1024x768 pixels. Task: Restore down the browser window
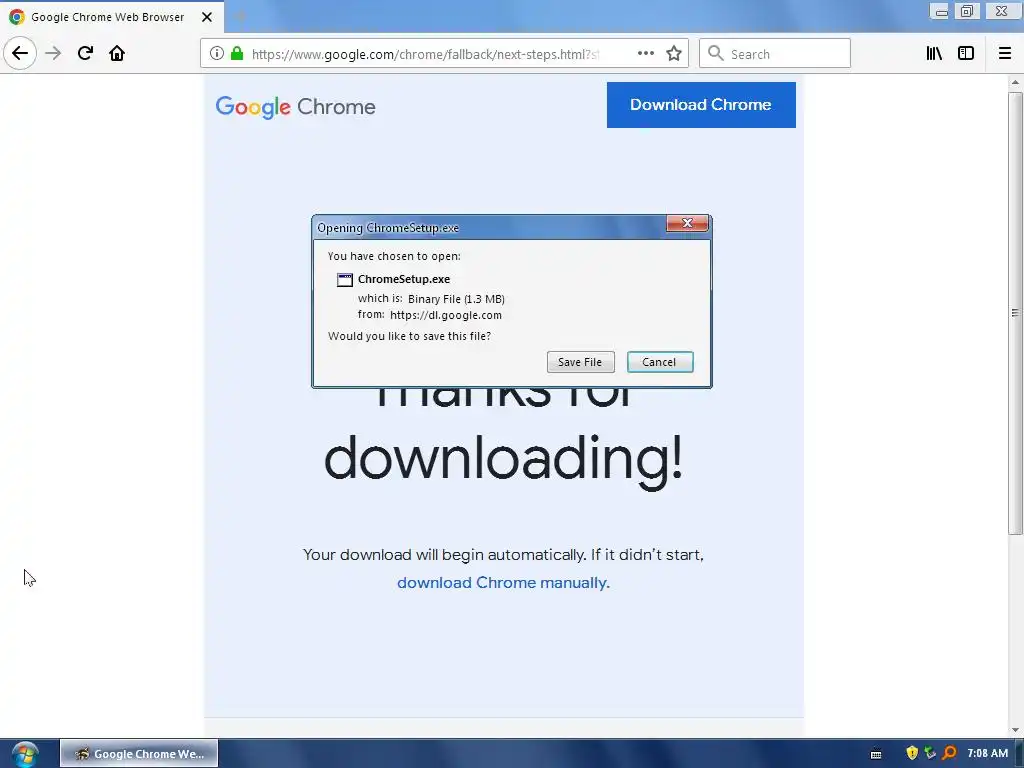tap(967, 11)
